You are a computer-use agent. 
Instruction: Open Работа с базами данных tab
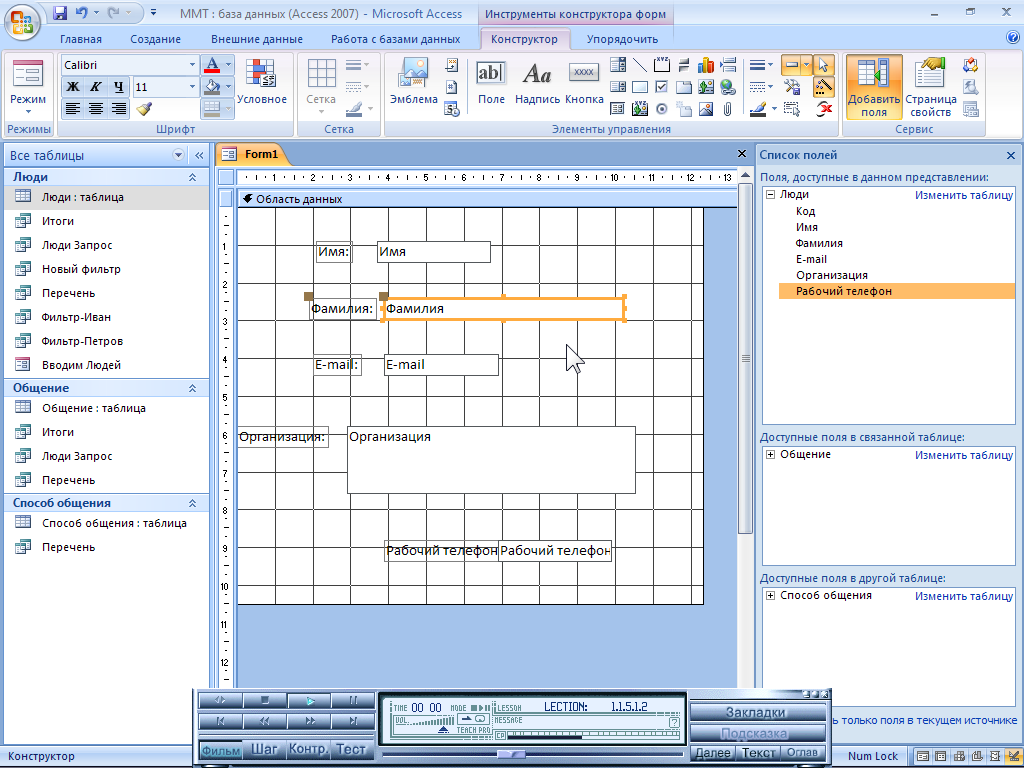[x=395, y=39]
